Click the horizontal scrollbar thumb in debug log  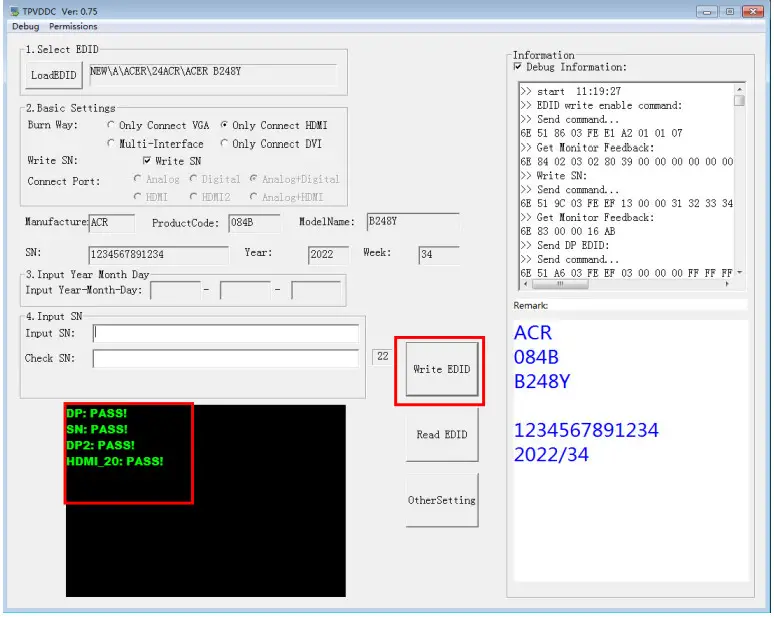coord(560,284)
